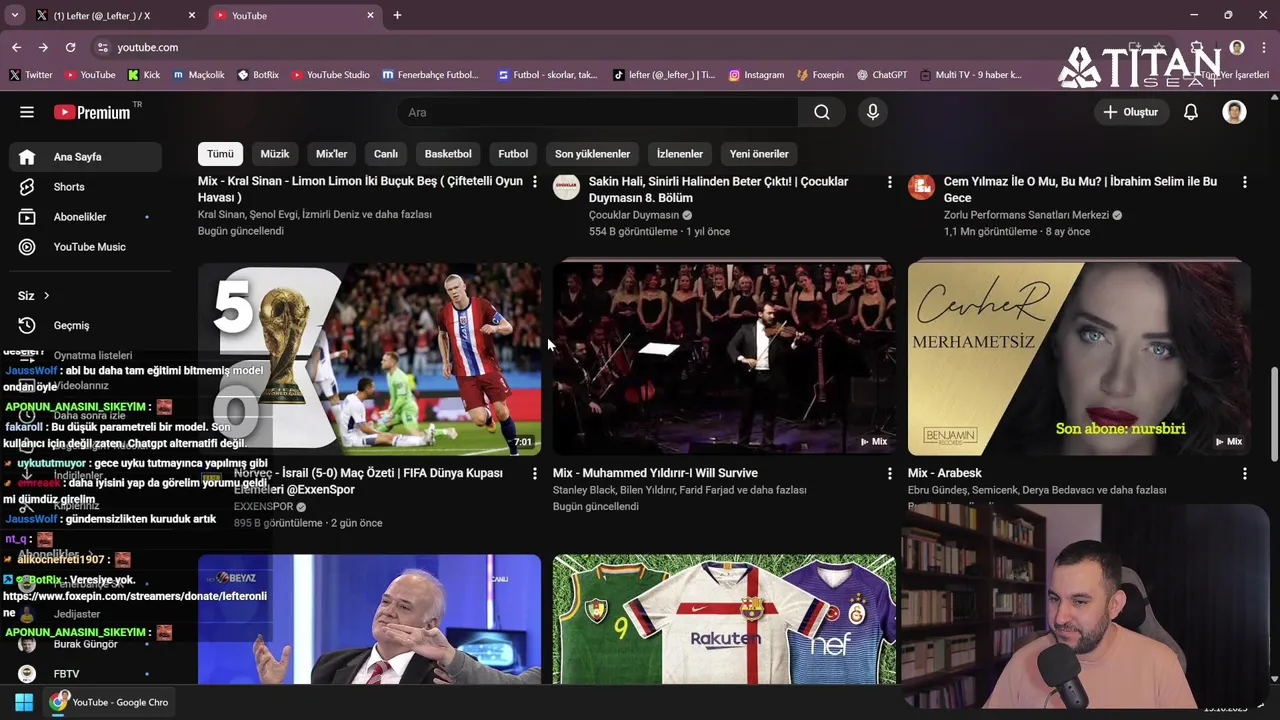Open options for the Norveç - İsrail video
This screenshot has width=1280, height=720.
coord(535,474)
